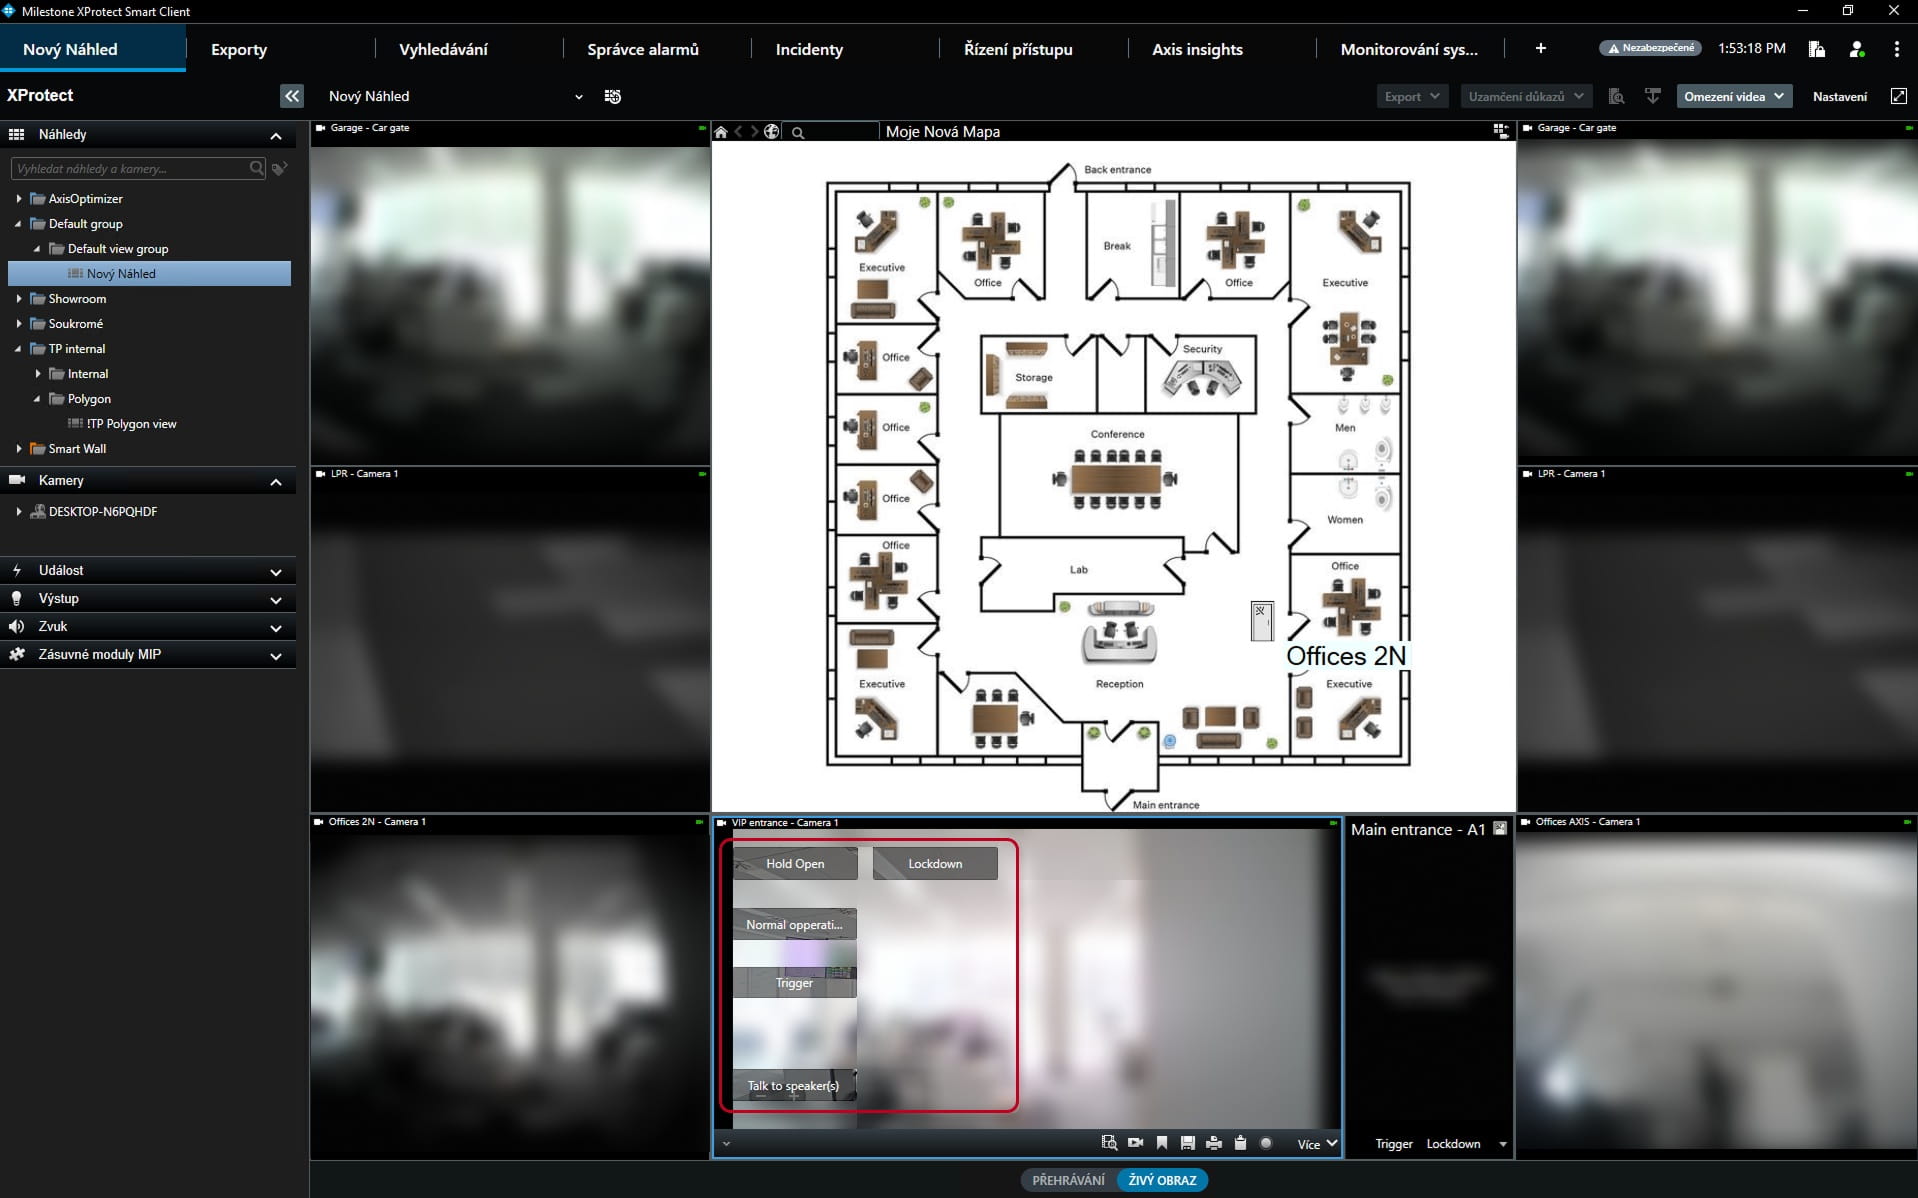Click the magnifier in the views search field
The image size is (1918, 1198).
[256, 168]
